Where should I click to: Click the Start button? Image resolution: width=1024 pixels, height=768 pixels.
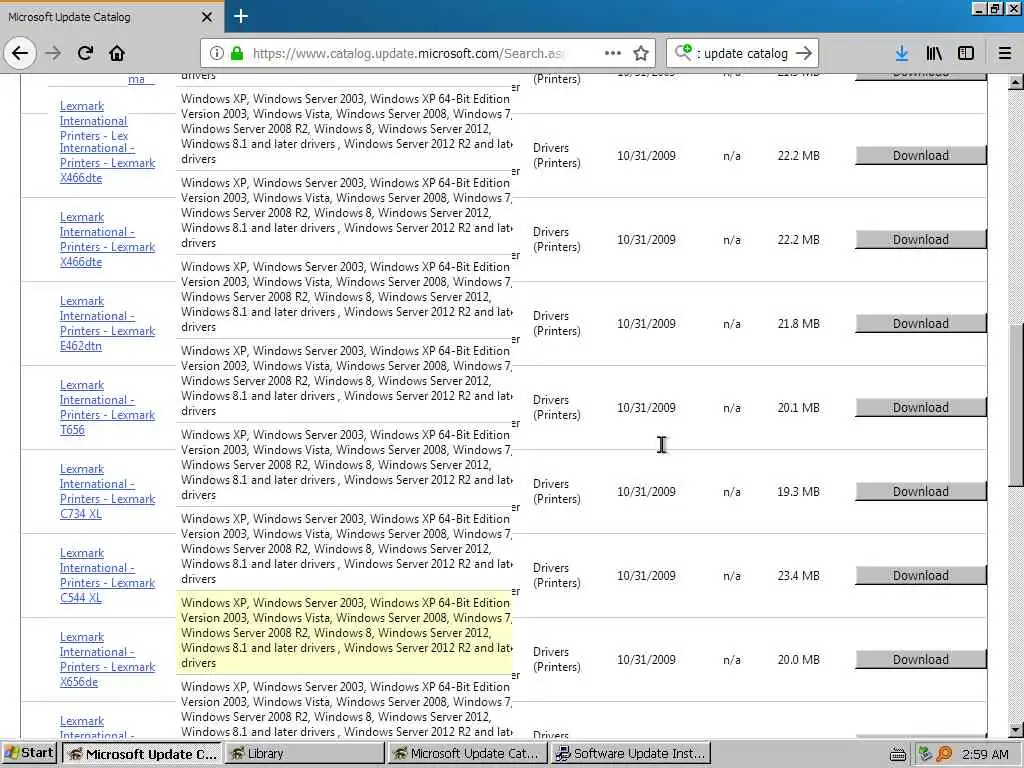[29, 753]
